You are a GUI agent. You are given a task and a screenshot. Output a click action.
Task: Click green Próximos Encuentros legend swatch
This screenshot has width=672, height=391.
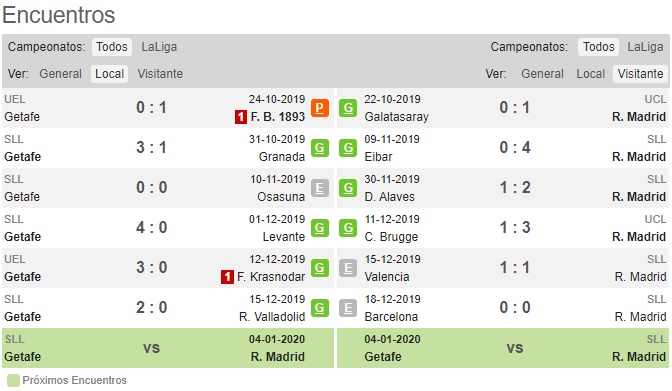13,380
